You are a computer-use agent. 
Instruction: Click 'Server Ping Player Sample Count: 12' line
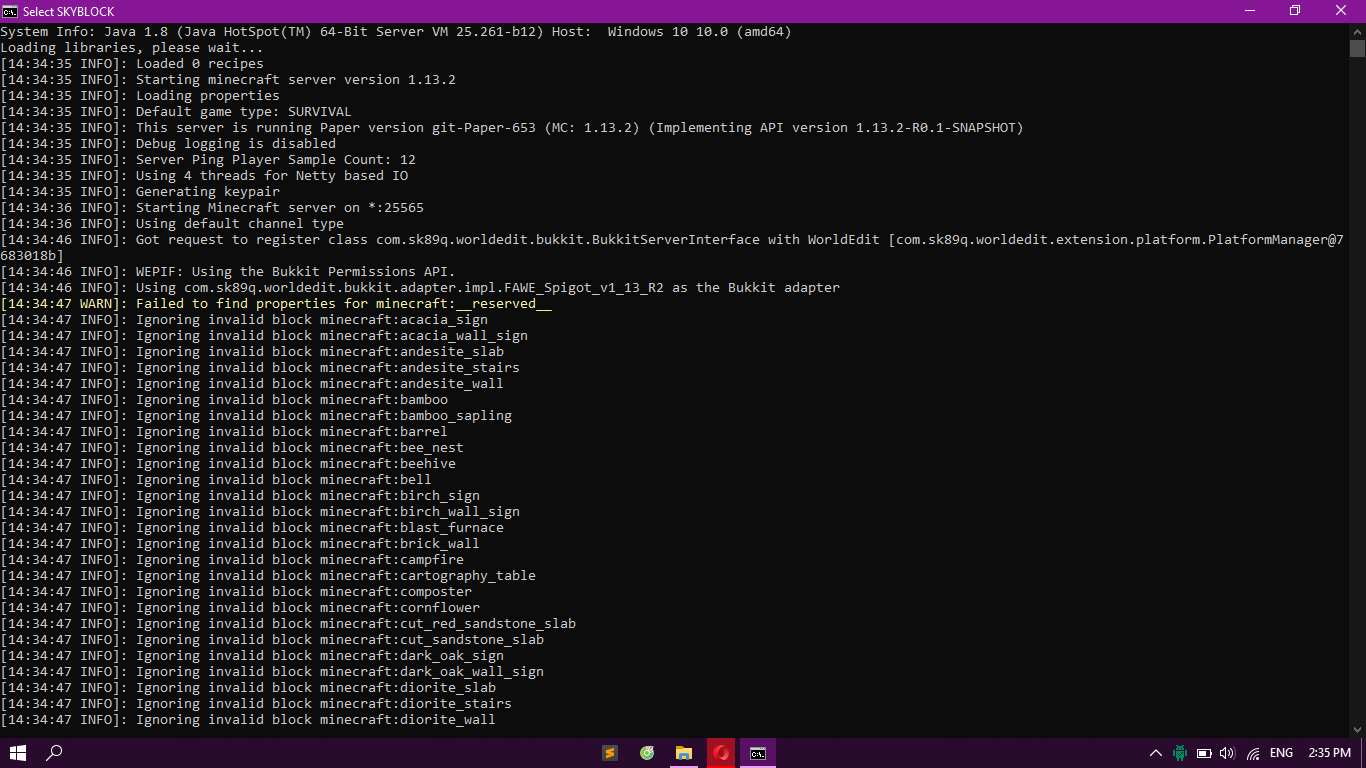tap(208, 160)
